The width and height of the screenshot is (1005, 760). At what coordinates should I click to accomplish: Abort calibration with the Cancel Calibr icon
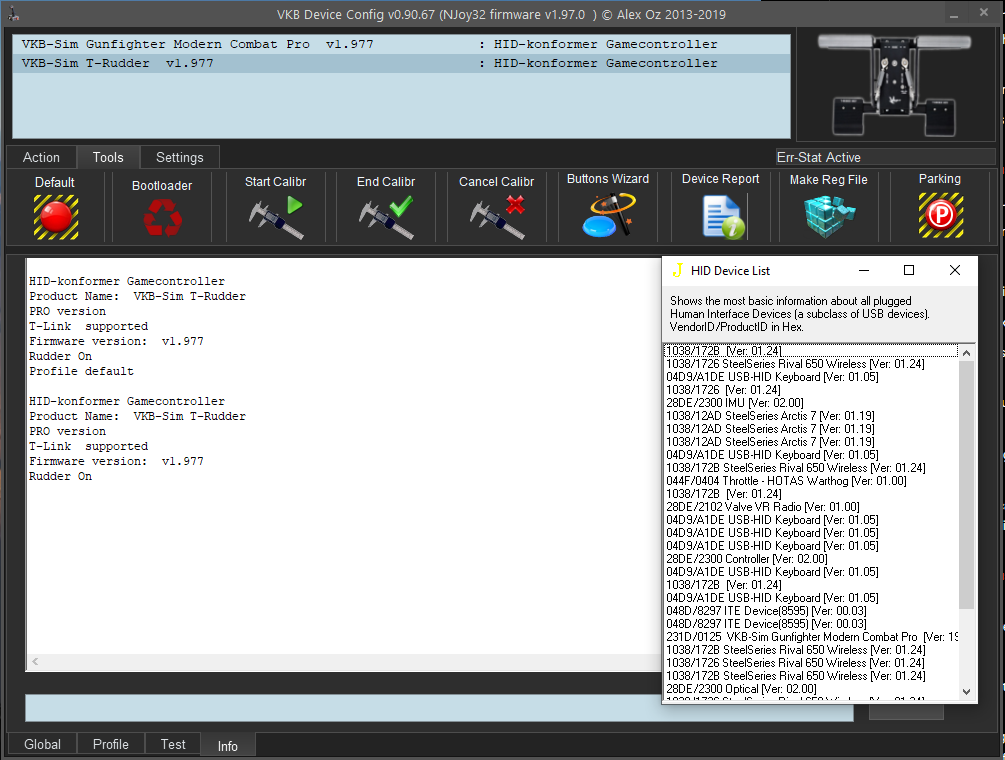click(x=497, y=218)
